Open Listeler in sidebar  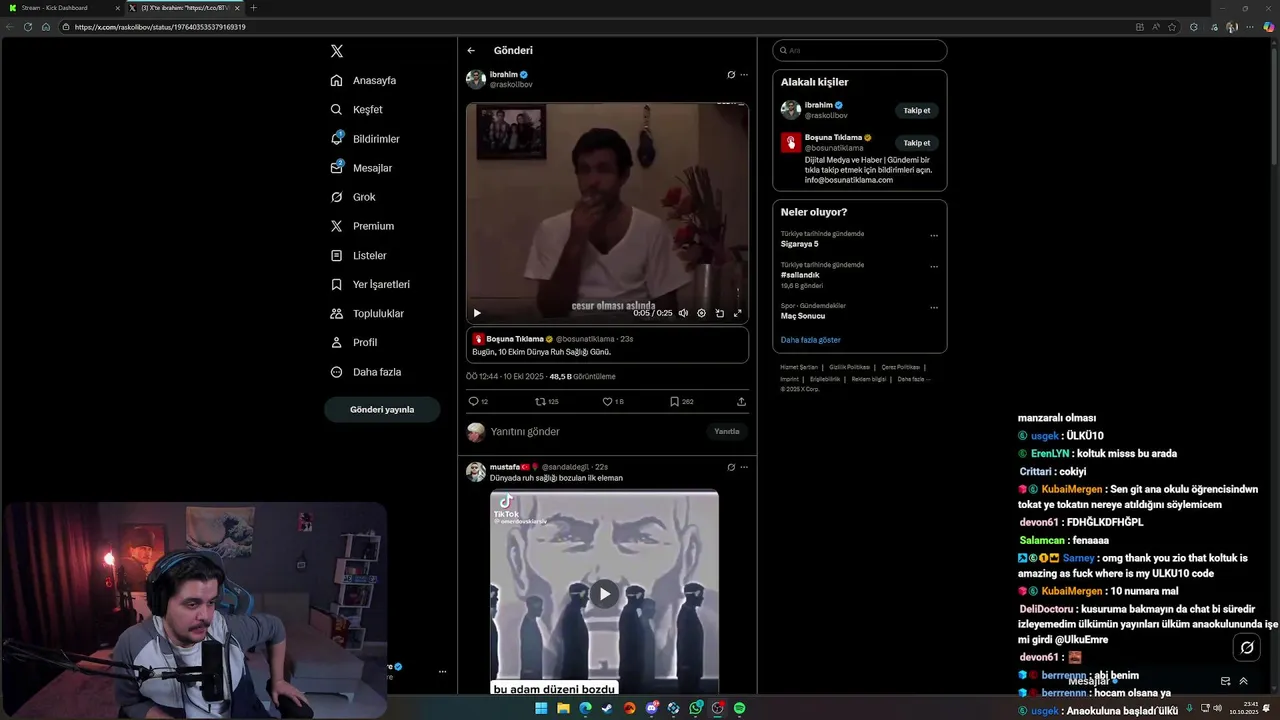click(359, 255)
